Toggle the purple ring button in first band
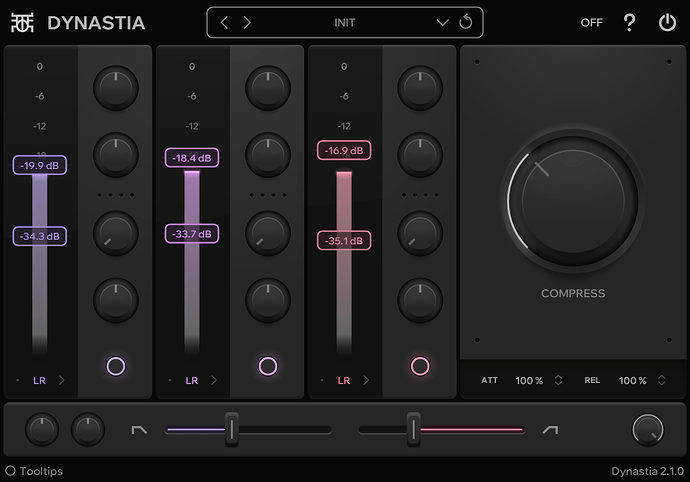The height and width of the screenshot is (482, 690). pos(116,366)
